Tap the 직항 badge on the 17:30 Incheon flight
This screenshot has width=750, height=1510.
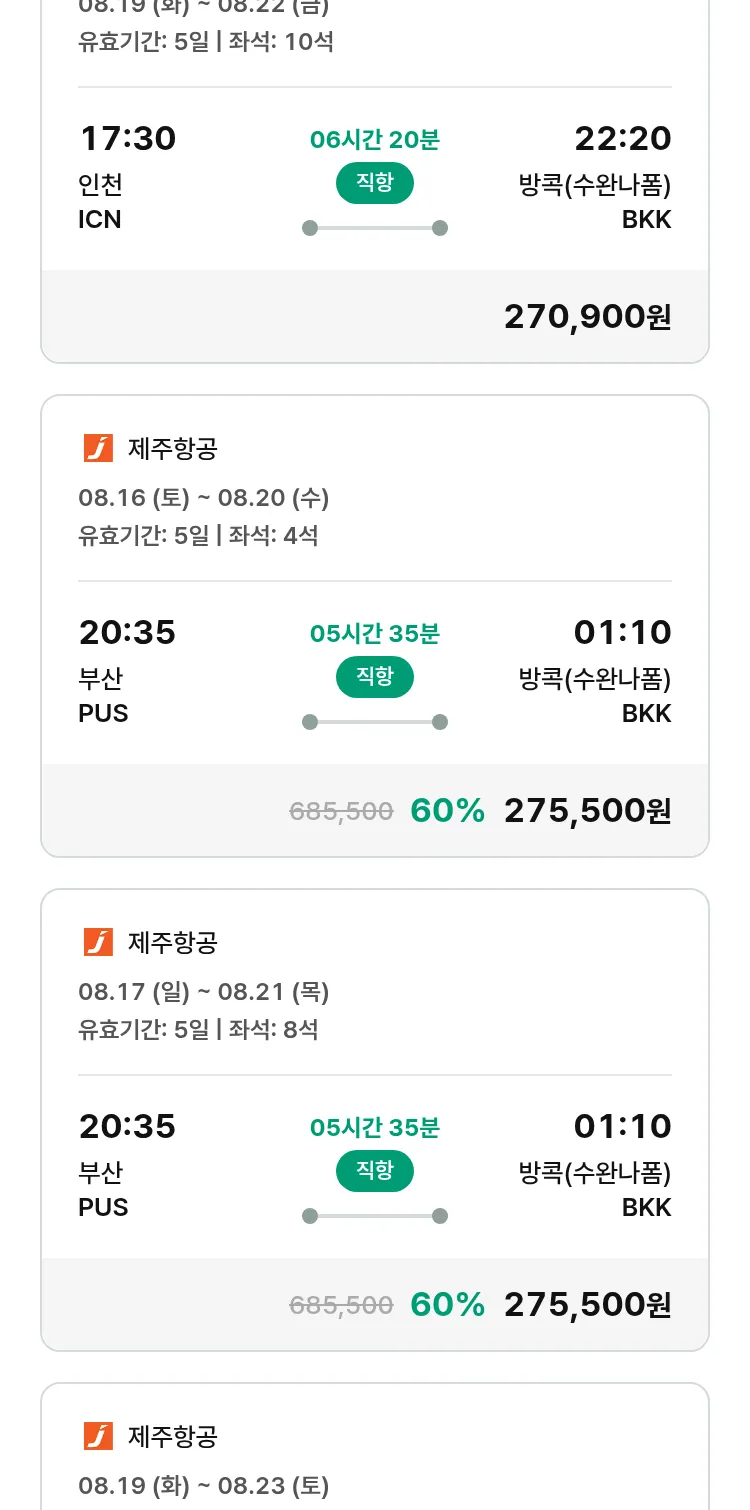click(374, 183)
